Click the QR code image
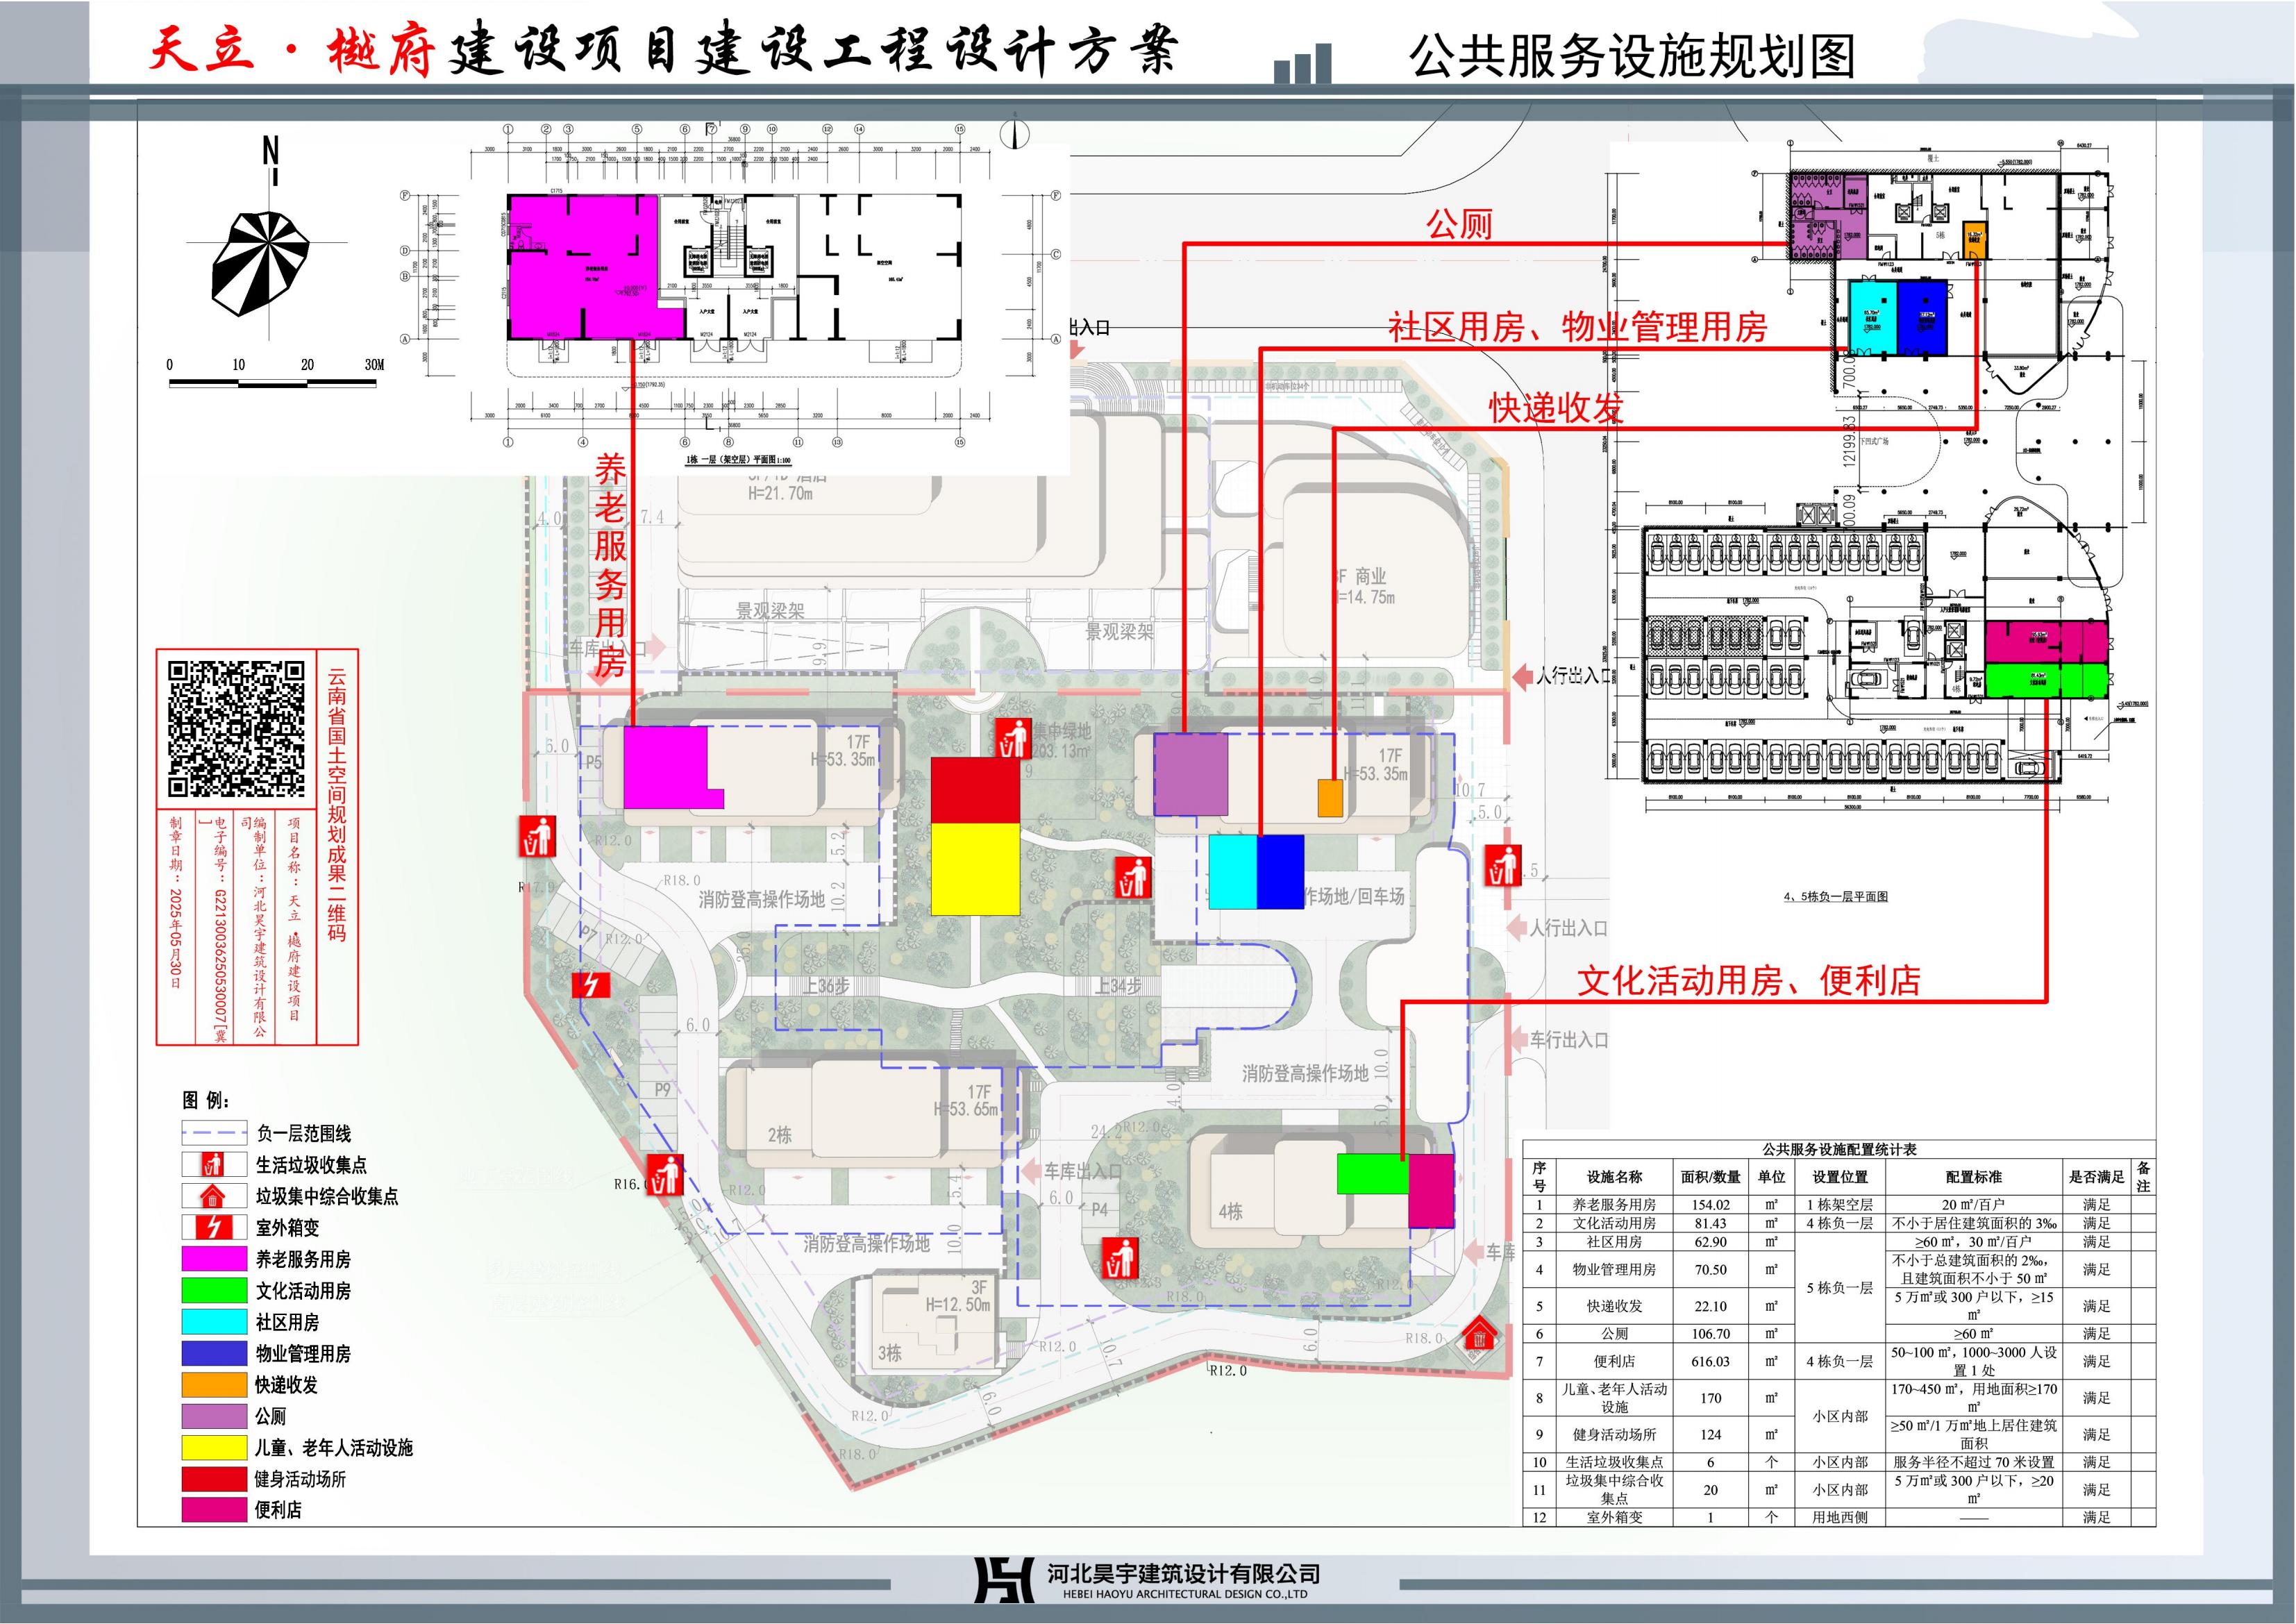Screen dimensions: 2296x1624 point(236,729)
